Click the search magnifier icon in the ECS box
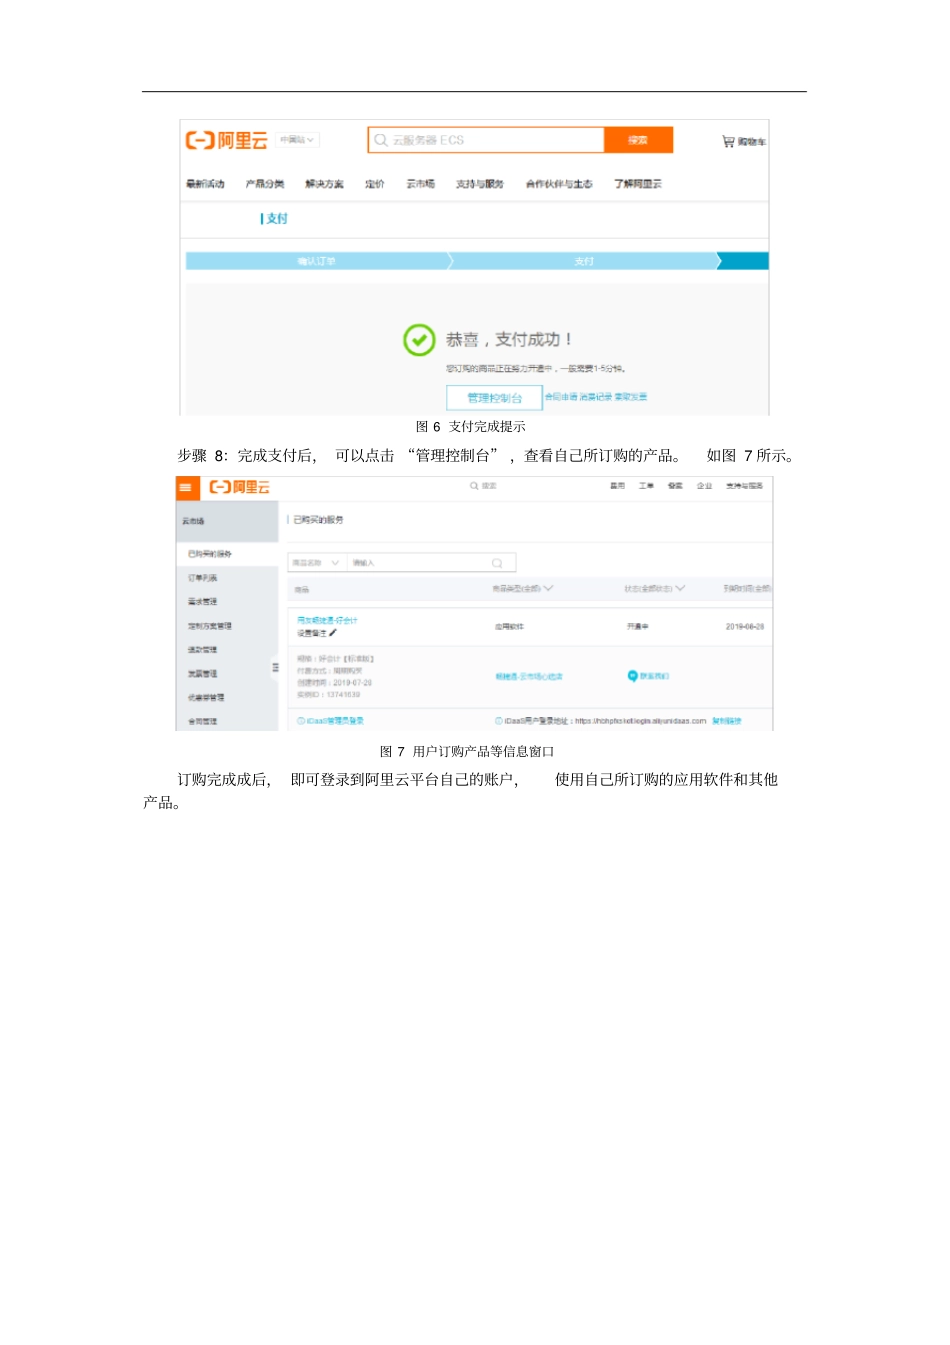The width and height of the screenshot is (950, 1345). tap(381, 140)
